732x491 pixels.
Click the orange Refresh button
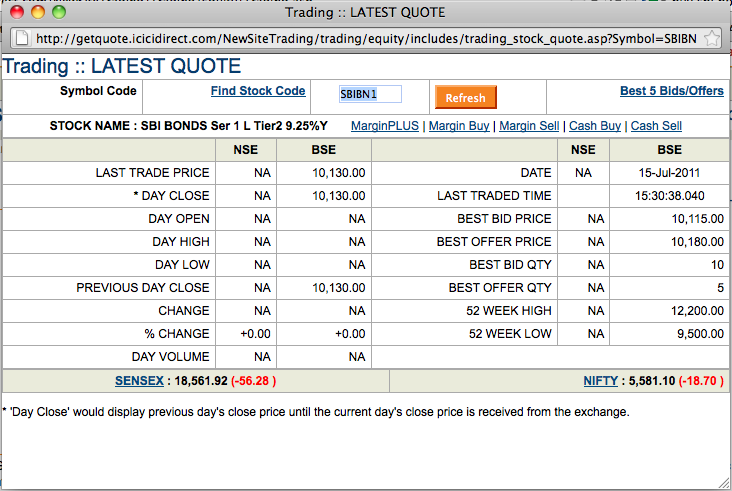[x=465, y=97]
